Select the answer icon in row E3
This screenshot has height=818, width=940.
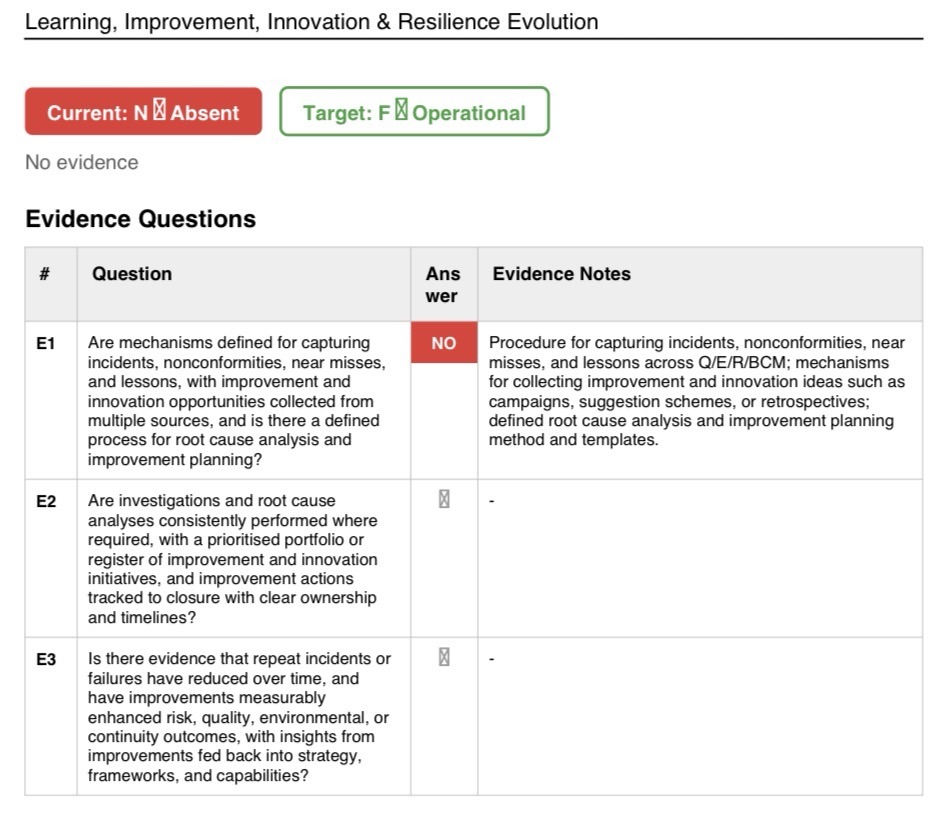click(444, 658)
